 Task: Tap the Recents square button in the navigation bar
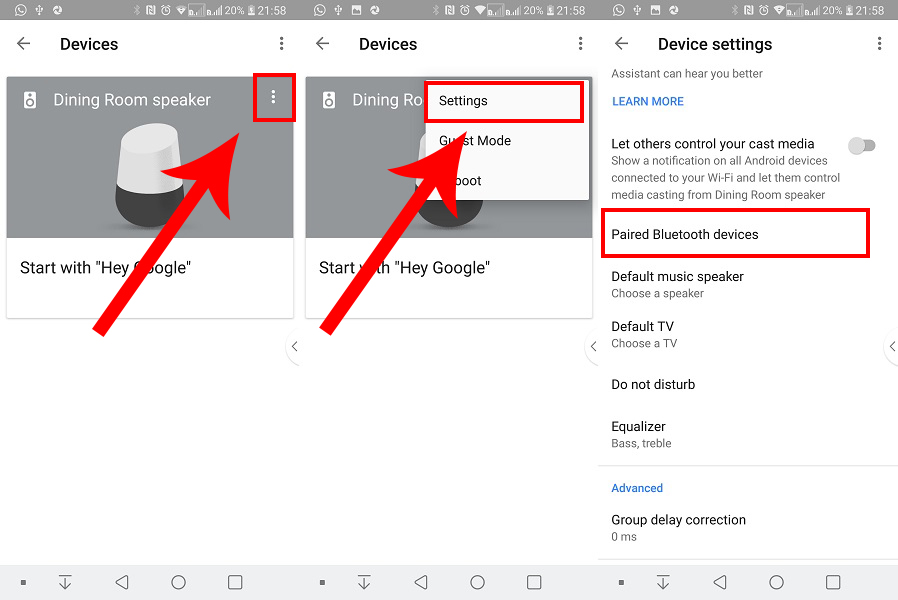pos(234,581)
